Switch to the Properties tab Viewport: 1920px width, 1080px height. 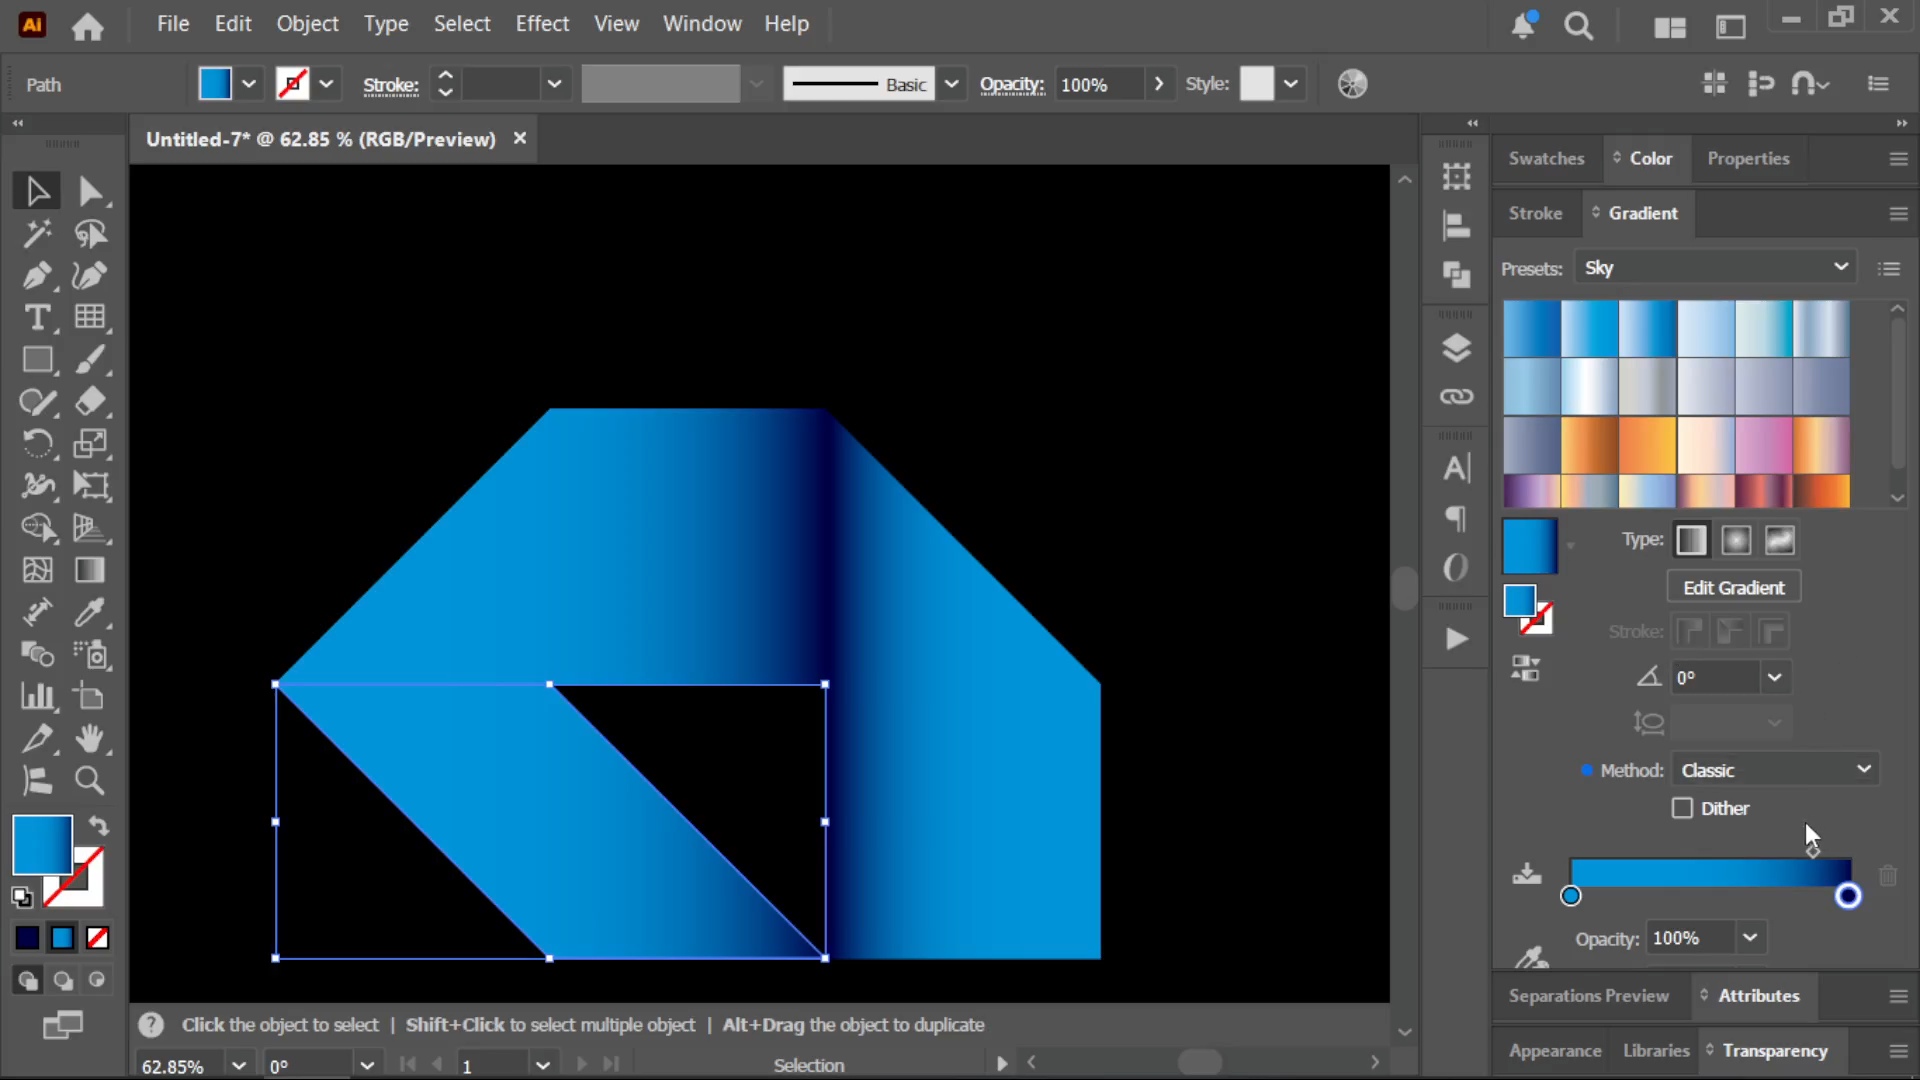tap(1748, 159)
